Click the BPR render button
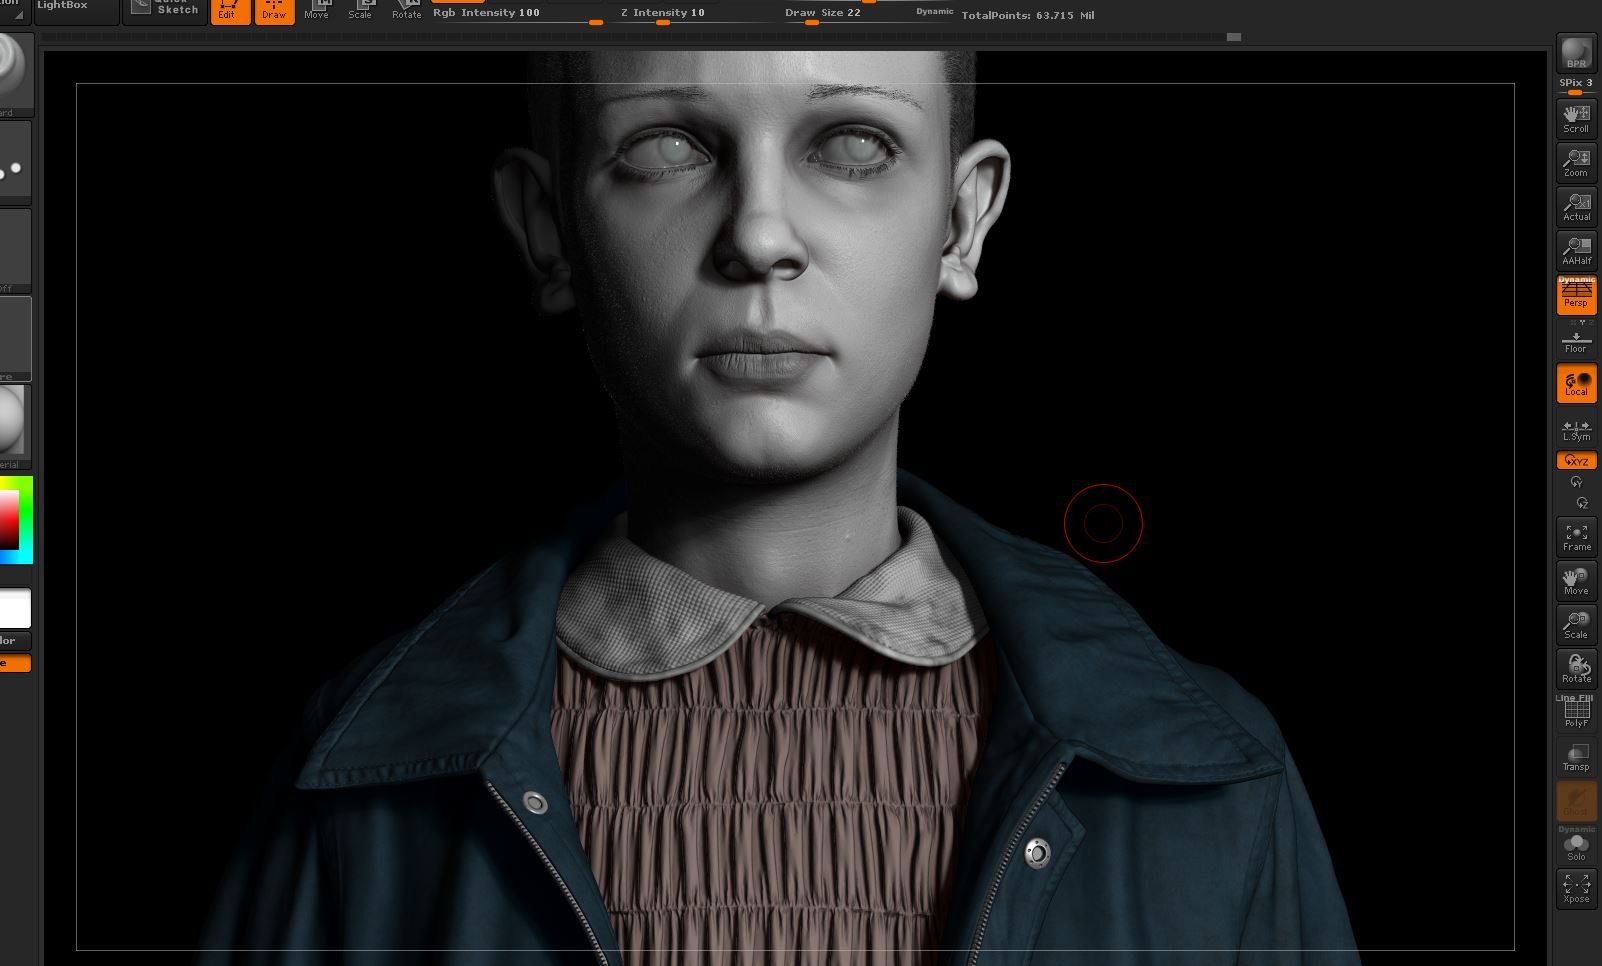The width and height of the screenshot is (1602, 966). point(1576,52)
